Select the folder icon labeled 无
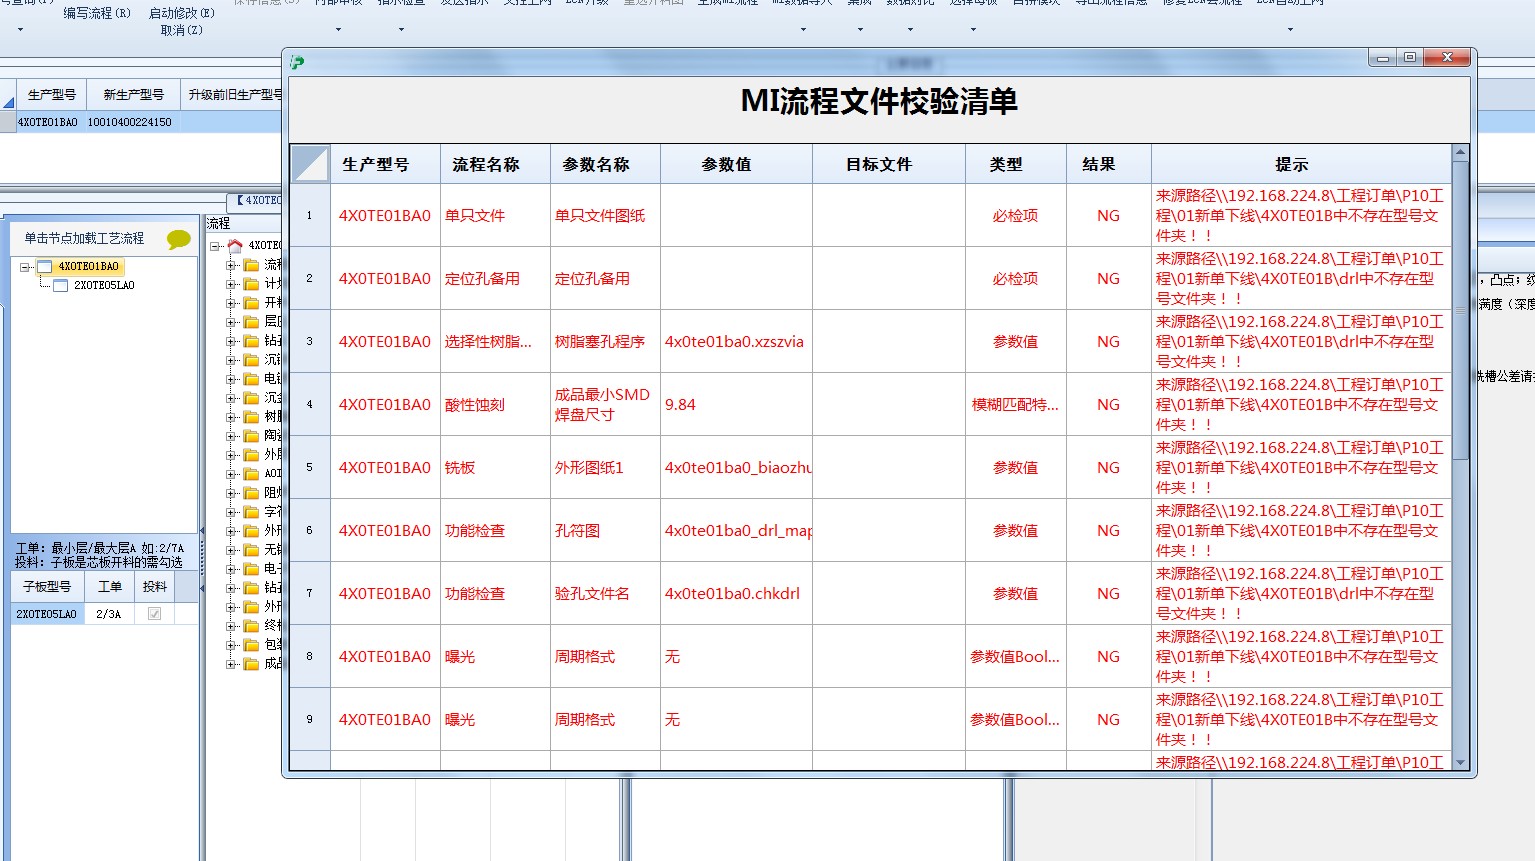 click(x=251, y=550)
